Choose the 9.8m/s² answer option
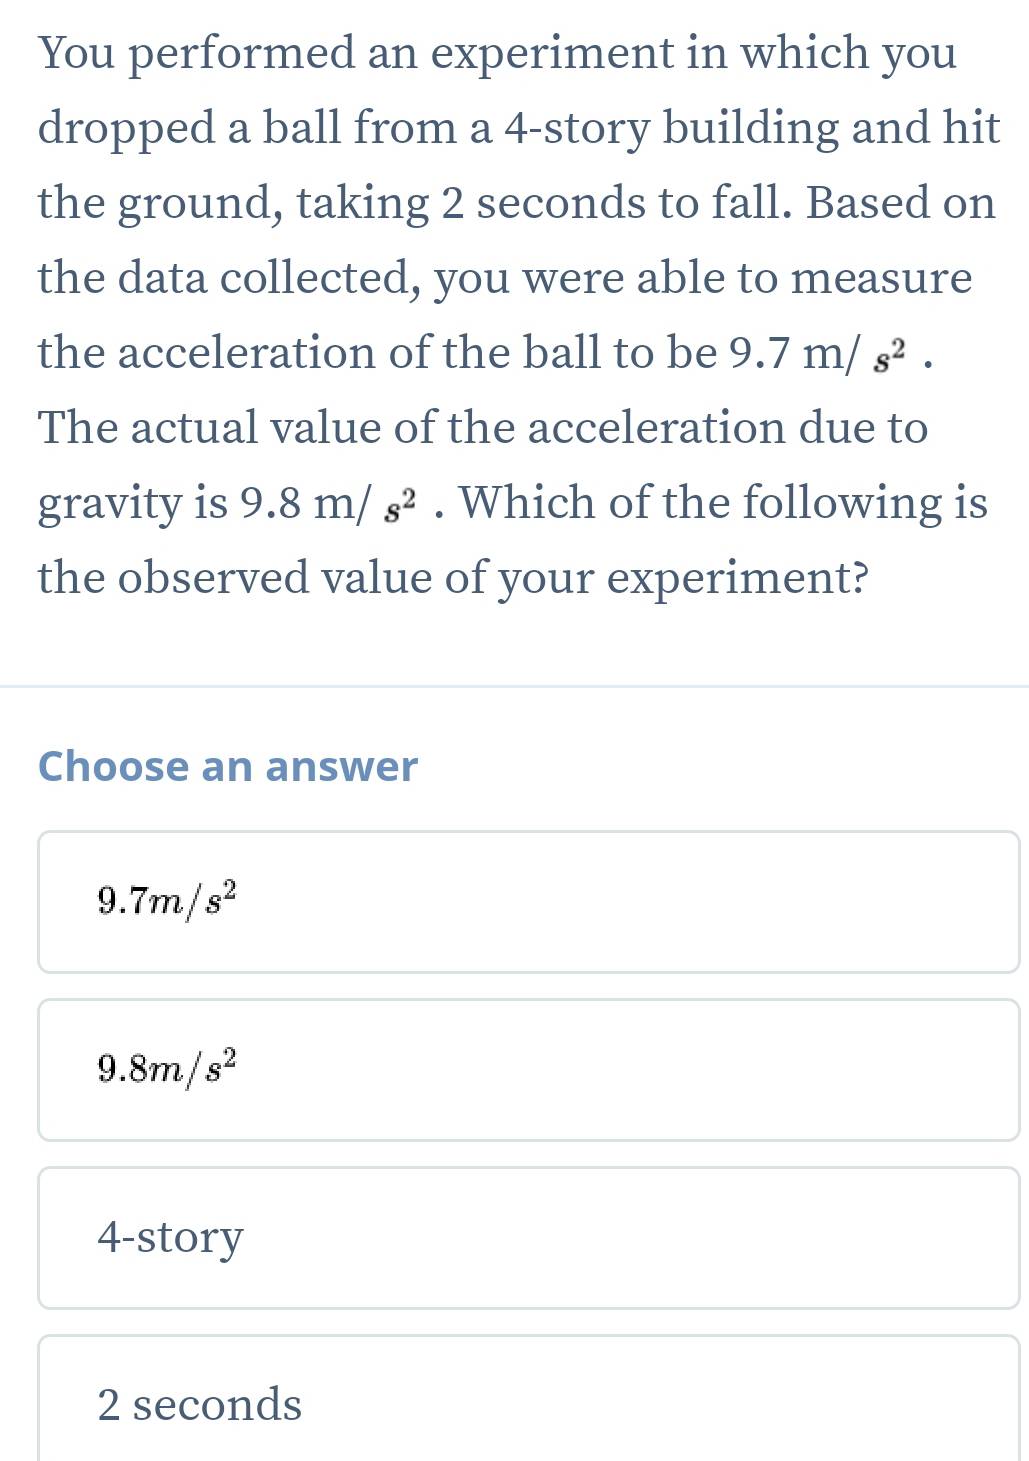The image size is (1029, 1461). (x=528, y=1069)
